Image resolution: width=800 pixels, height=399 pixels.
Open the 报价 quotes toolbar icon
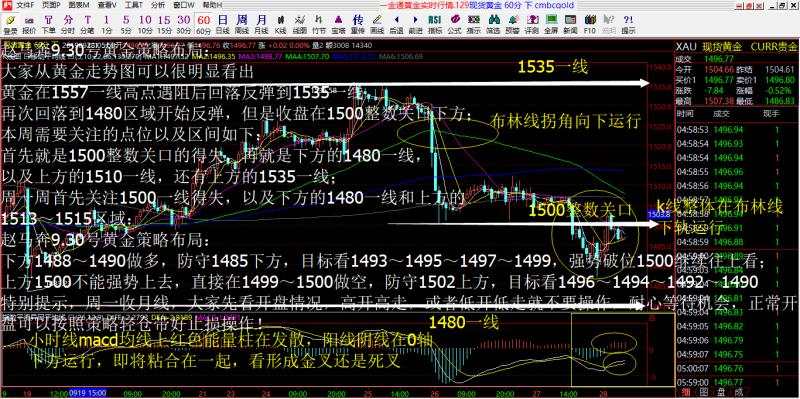29,24
